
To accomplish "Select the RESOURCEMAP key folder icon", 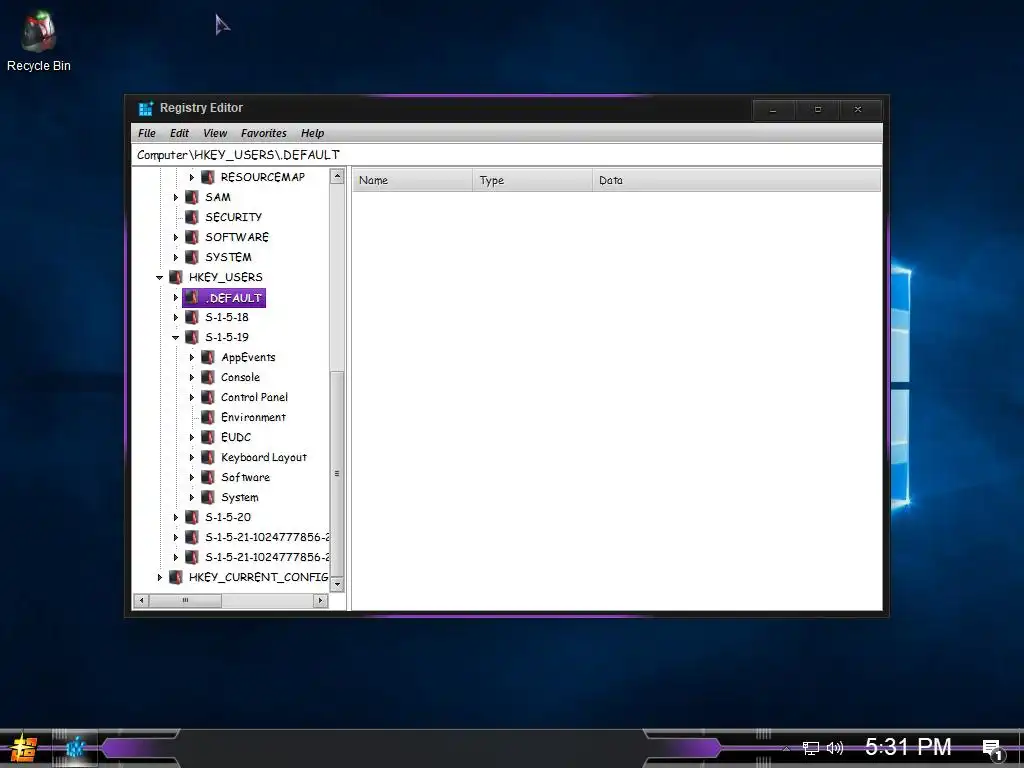I will [208, 177].
